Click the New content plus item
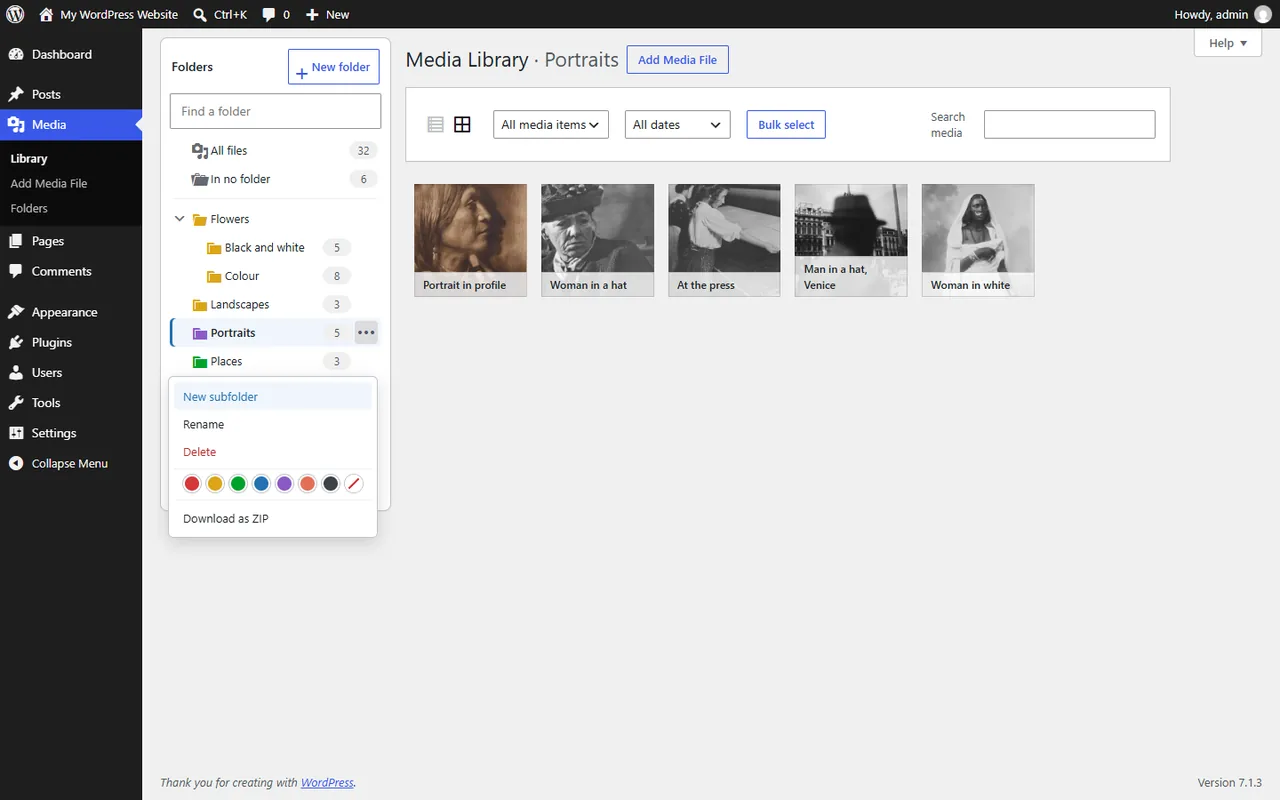The height and width of the screenshot is (800, 1280). (327, 14)
